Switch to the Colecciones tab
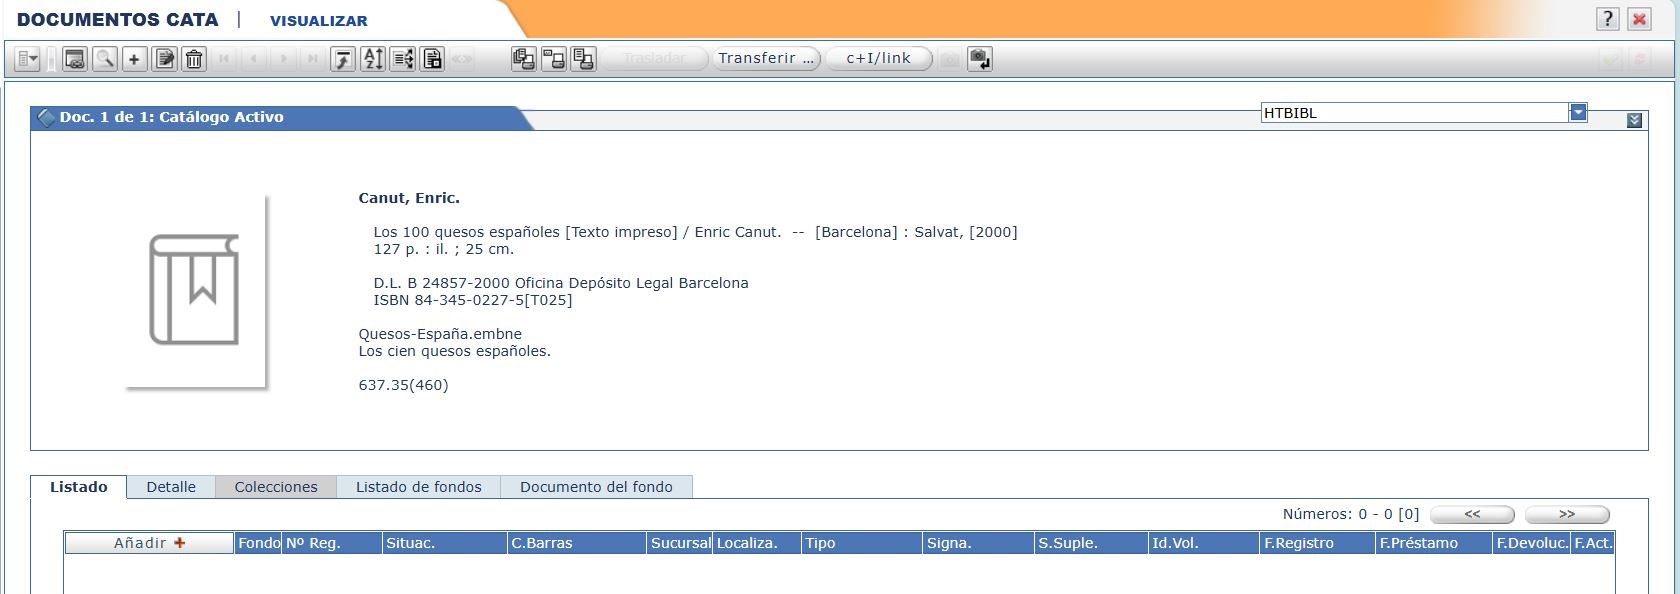Image resolution: width=1680 pixels, height=594 pixels. point(276,487)
